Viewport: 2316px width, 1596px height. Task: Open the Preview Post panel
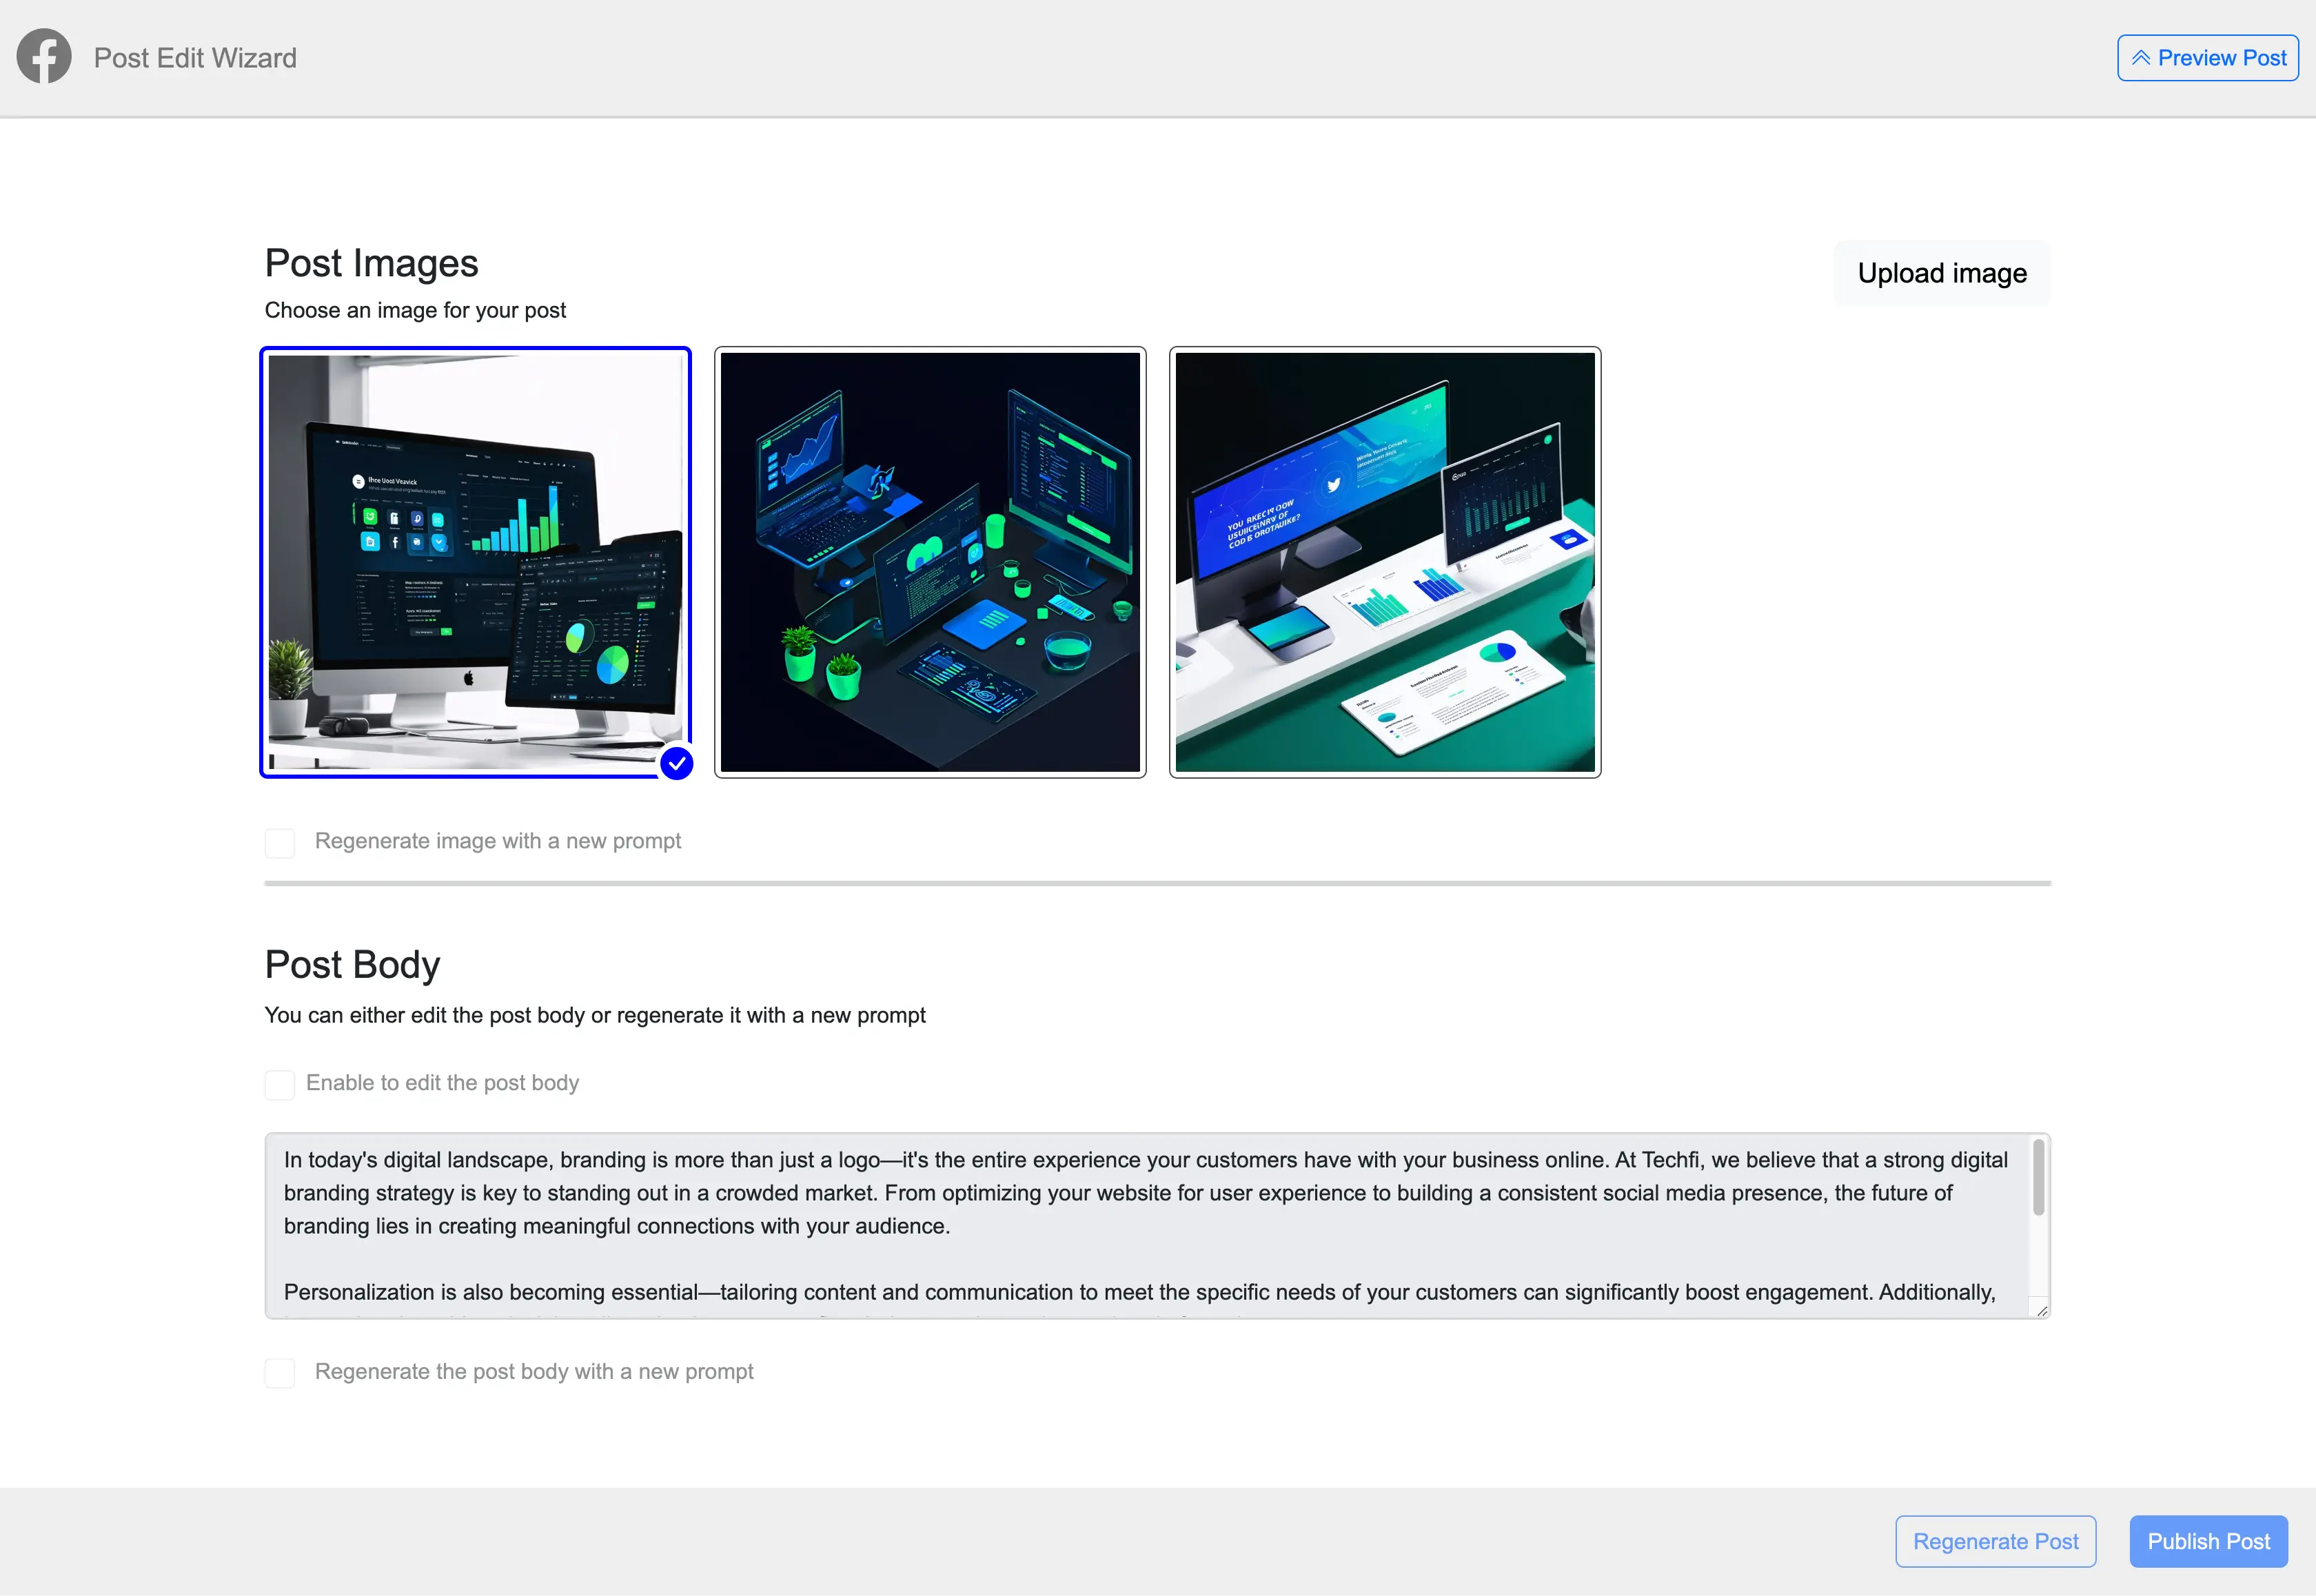2208,57
